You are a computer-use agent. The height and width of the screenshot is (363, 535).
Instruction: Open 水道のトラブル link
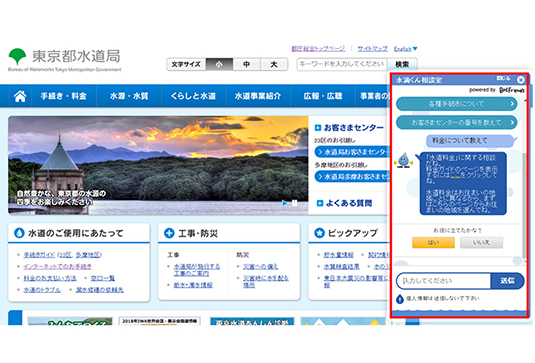click(42, 290)
